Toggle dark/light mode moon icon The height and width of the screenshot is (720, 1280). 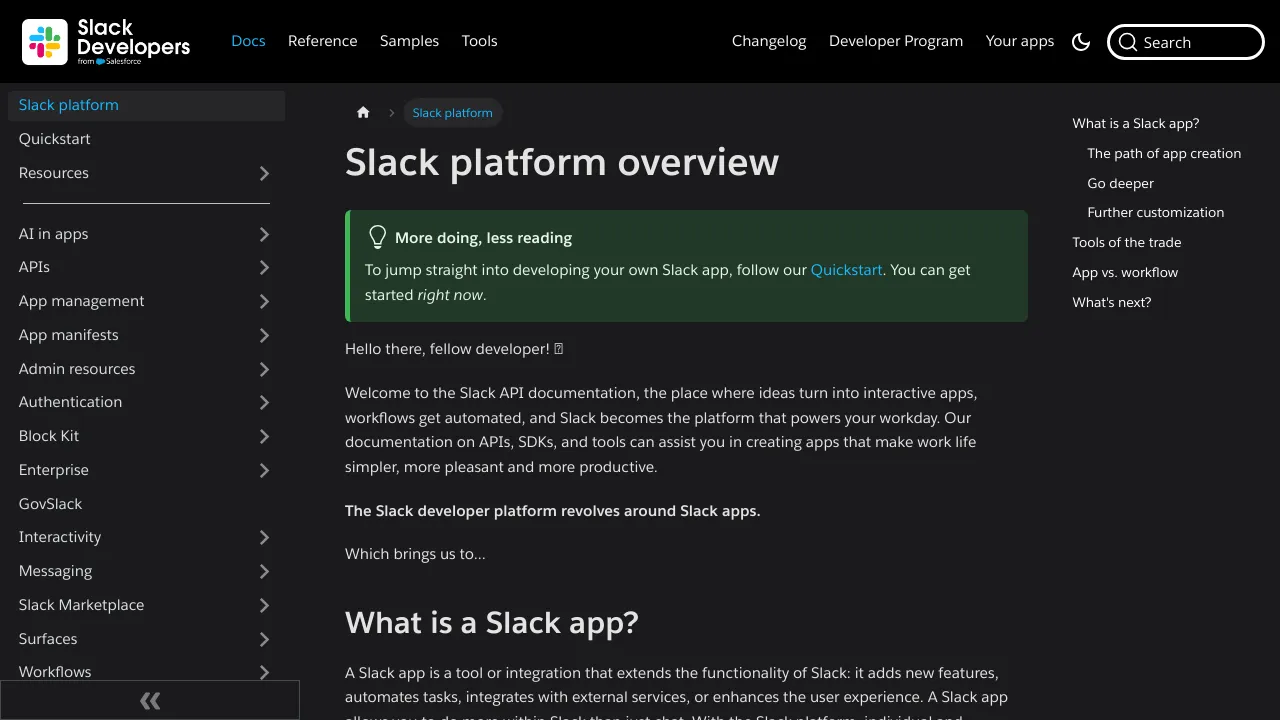click(x=1081, y=42)
